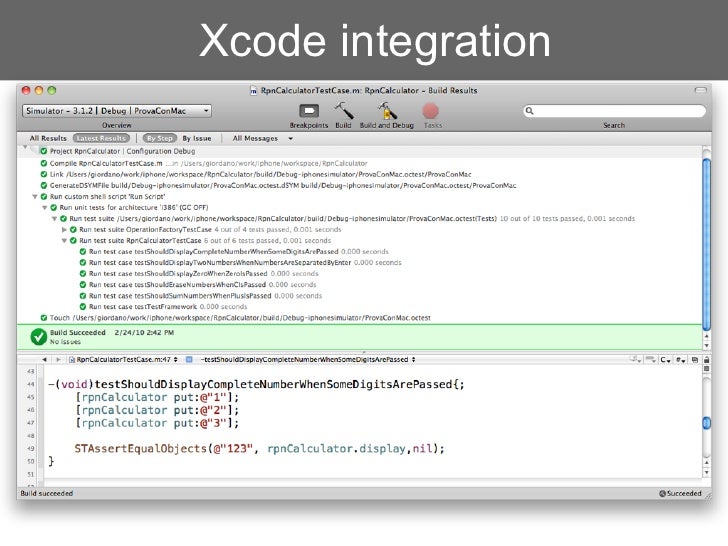Click the Build hammer icon
This screenshot has width=728, height=546.
click(x=344, y=111)
